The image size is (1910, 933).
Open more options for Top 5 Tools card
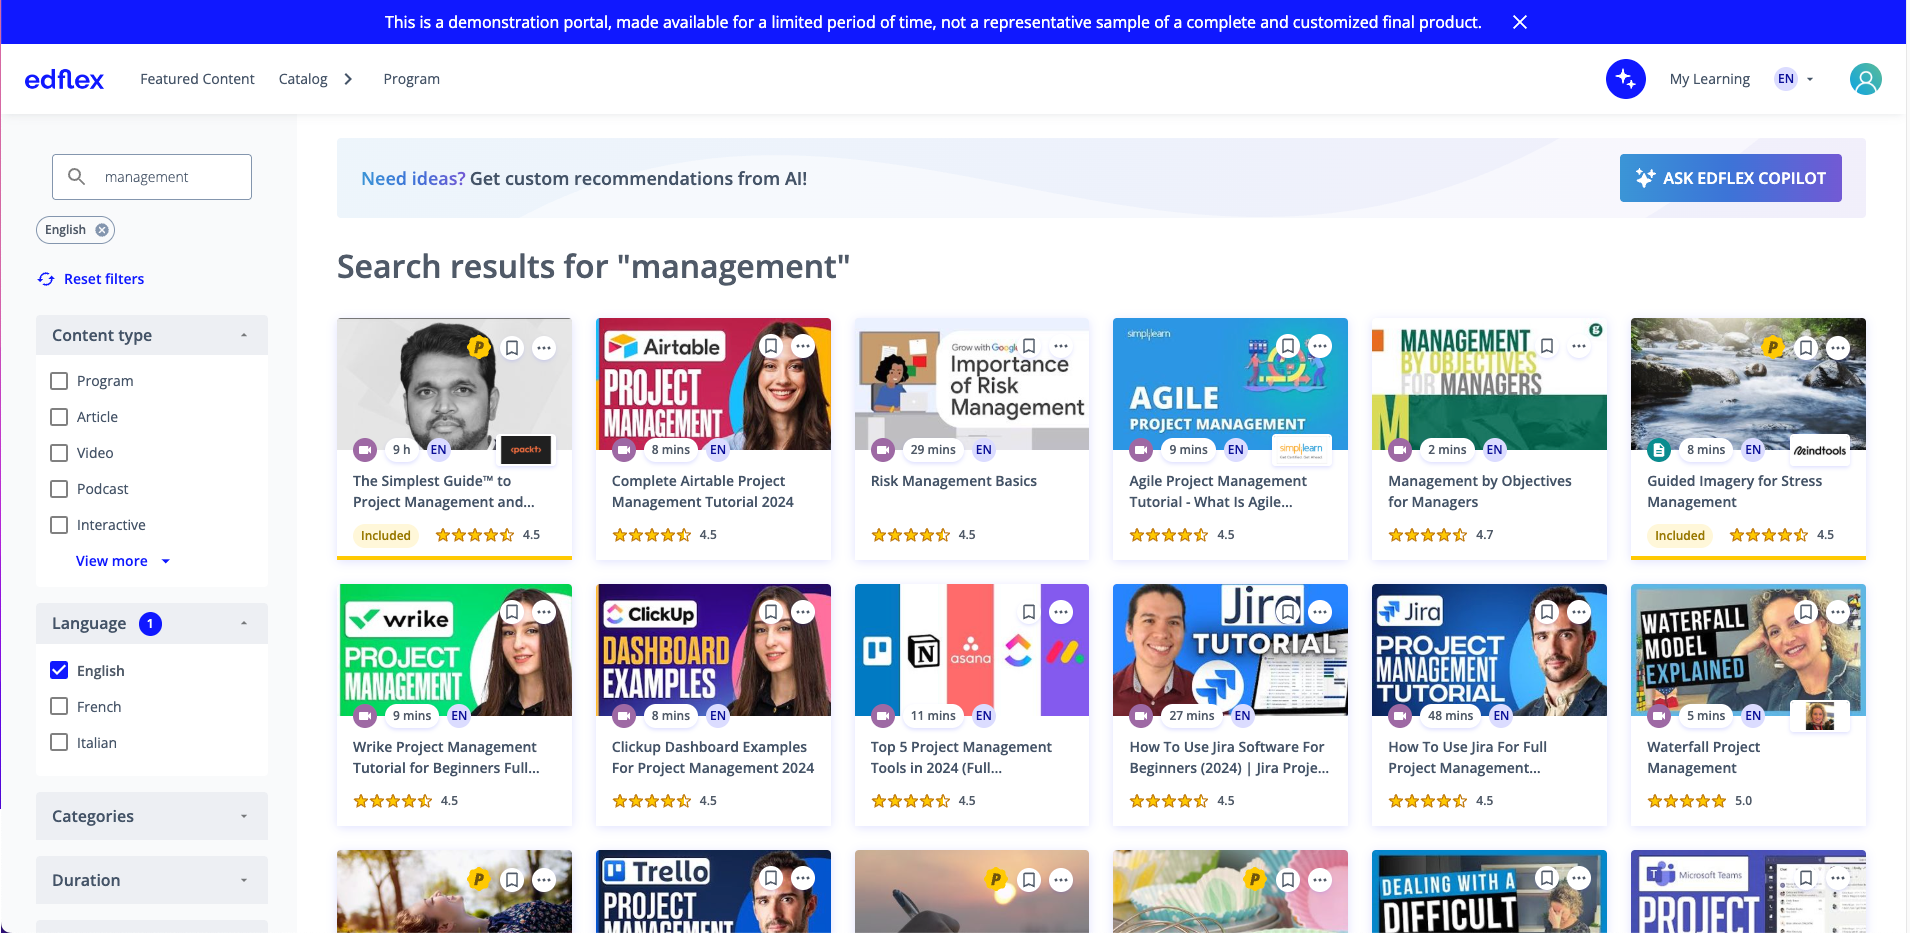[x=1061, y=612]
